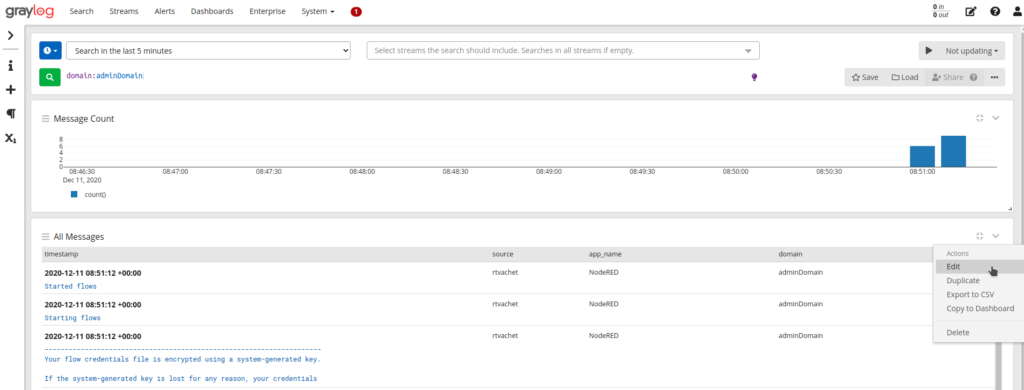The image size is (1024, 390).
Task: Open the 'Starting flows' message
Action: (72, 318)
